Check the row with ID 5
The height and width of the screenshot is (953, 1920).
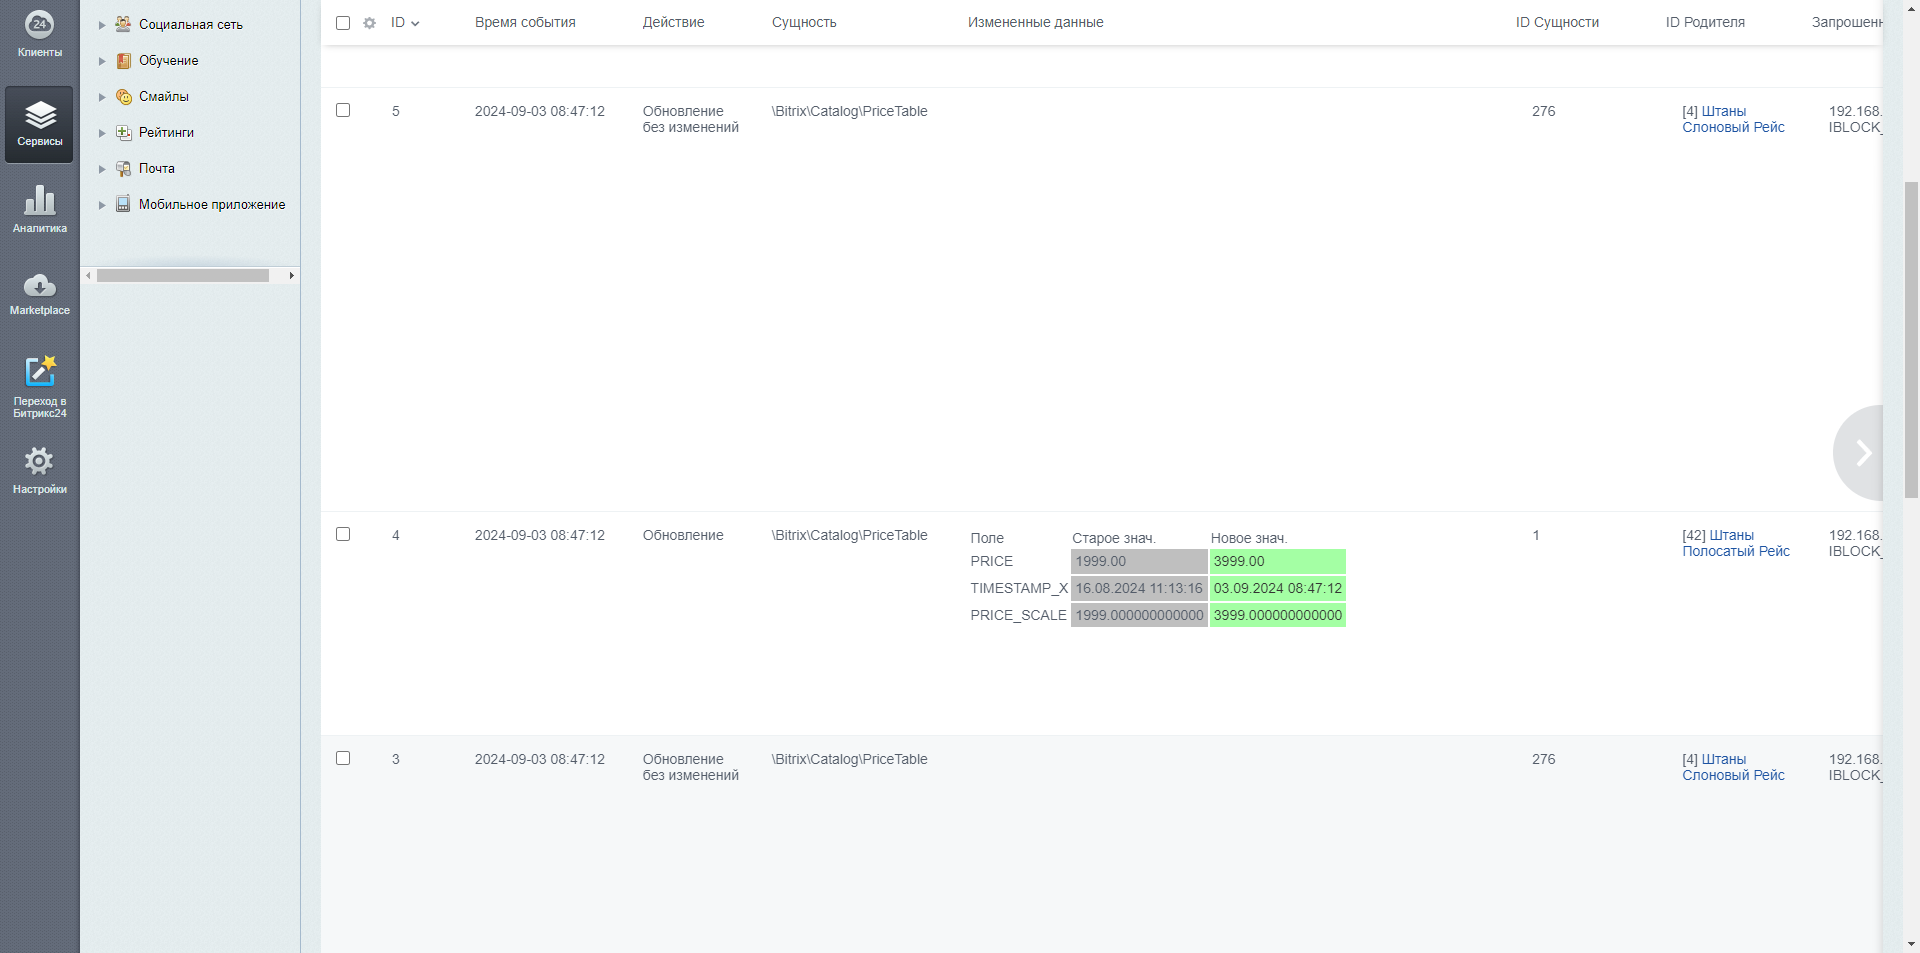343,110
